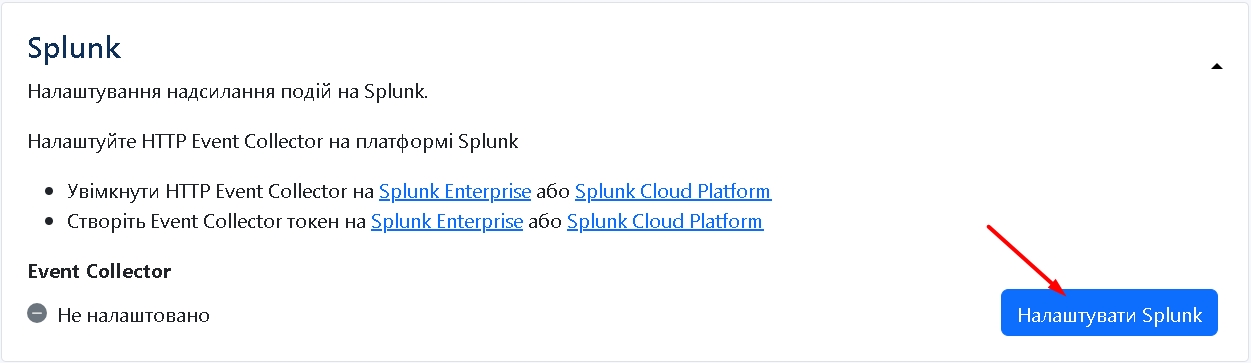Click the "Налаштування надсилання подій на Splunk." description
1251x363 pixels.
[x=227, y=93]
